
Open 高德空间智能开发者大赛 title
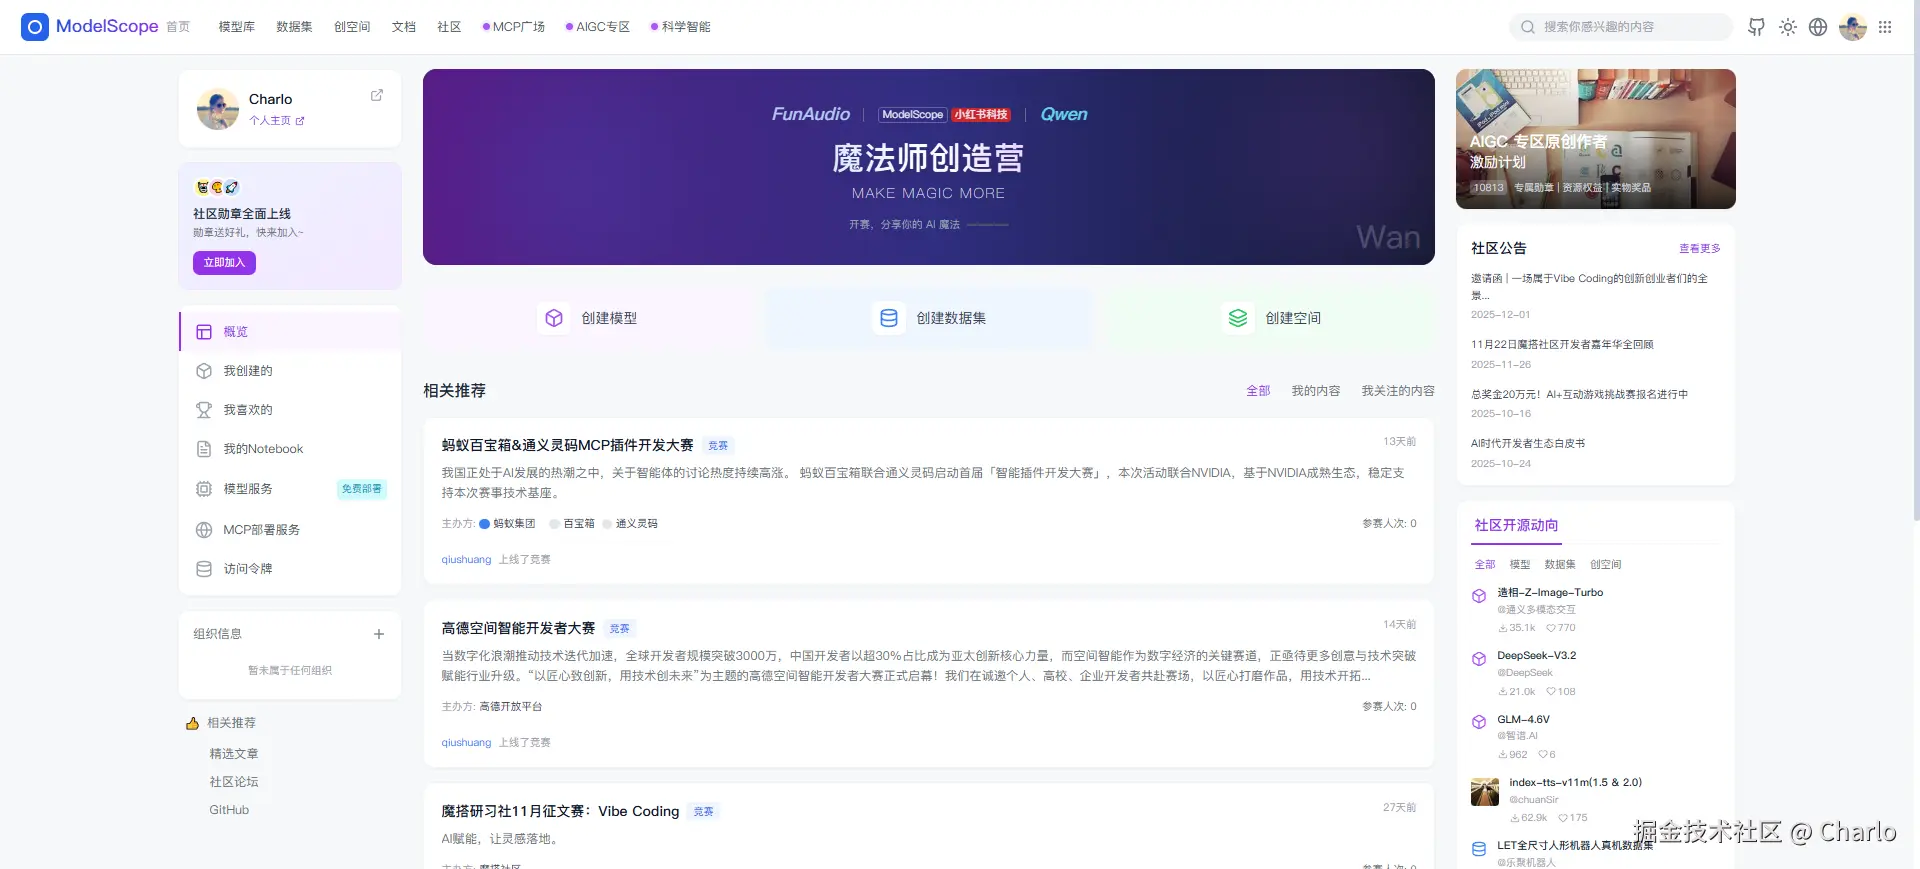[x=518, y=628]
